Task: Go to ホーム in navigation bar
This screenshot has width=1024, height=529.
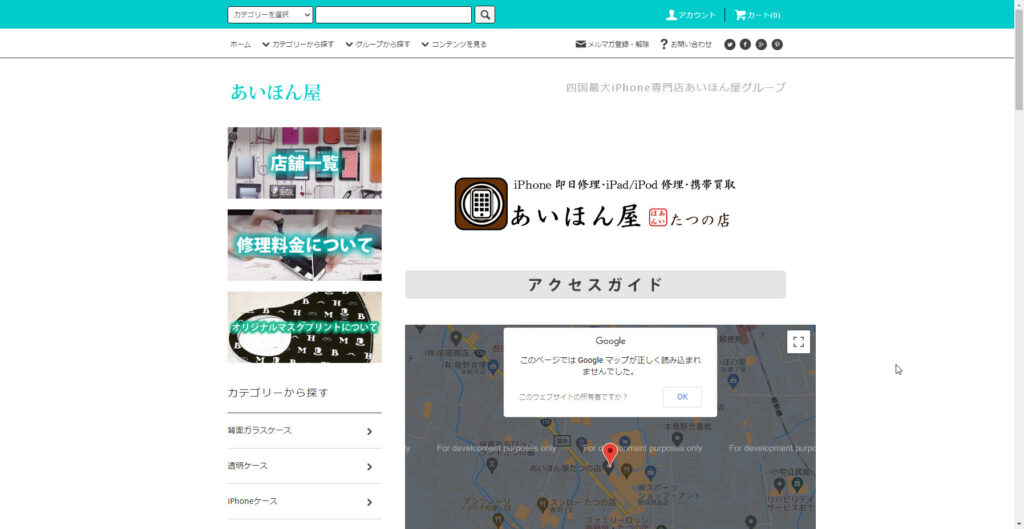Action: point(240,44)
